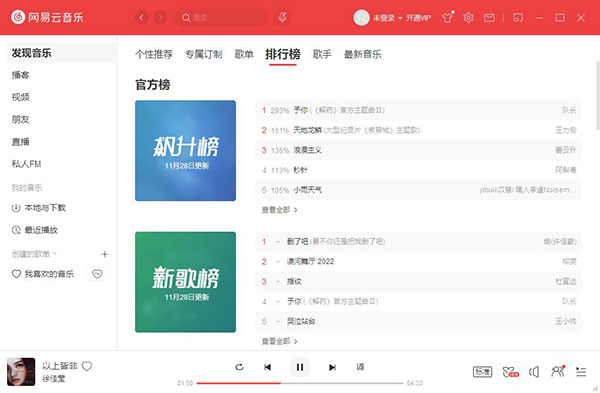
Task: Open the skin theme shirt icon
Action: pos(448,18)
